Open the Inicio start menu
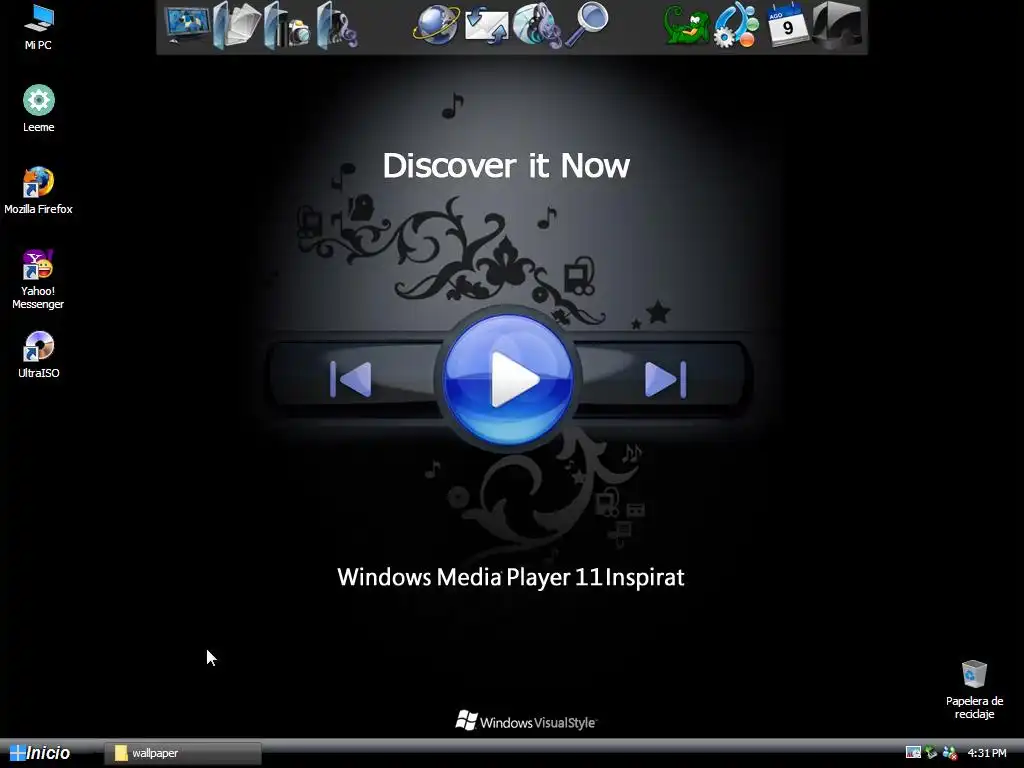The image size is (1024, 768). 39,753
